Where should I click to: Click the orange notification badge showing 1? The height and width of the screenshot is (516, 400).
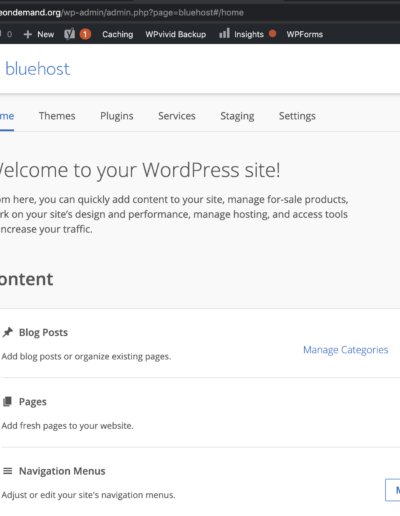tap(85, 34)
